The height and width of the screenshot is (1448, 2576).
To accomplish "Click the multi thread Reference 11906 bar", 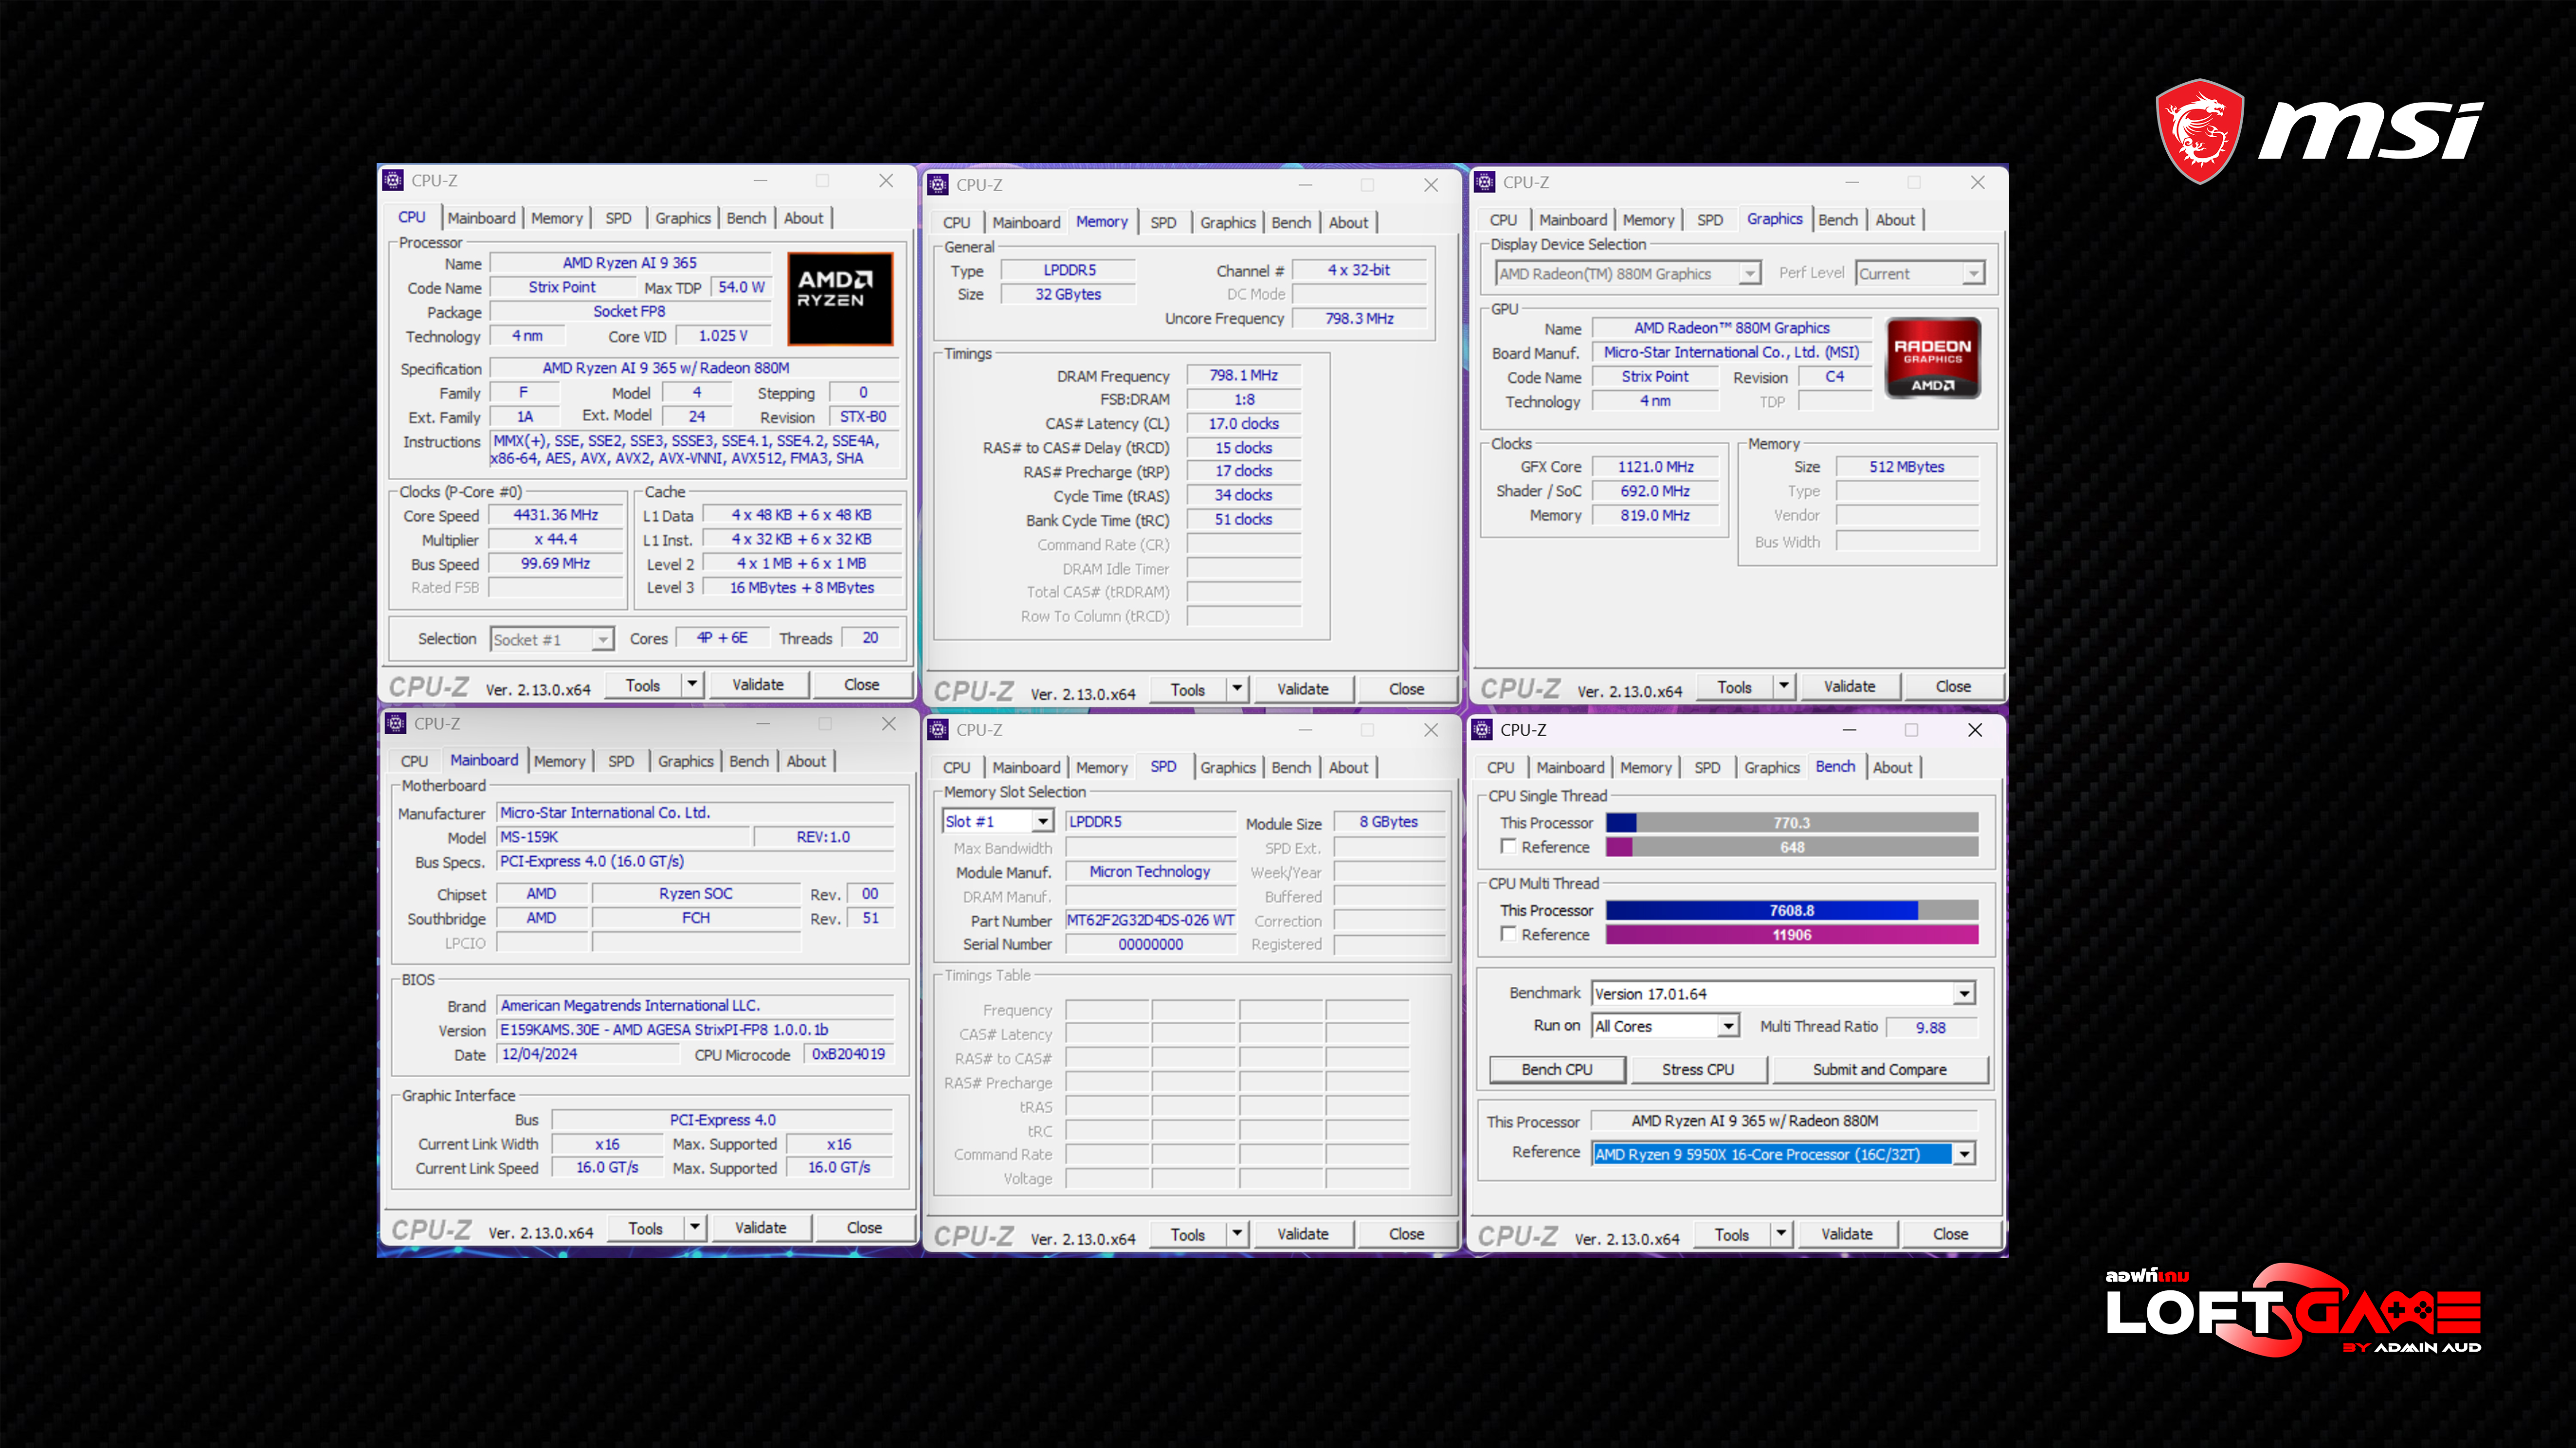I will pos(1792,935).
